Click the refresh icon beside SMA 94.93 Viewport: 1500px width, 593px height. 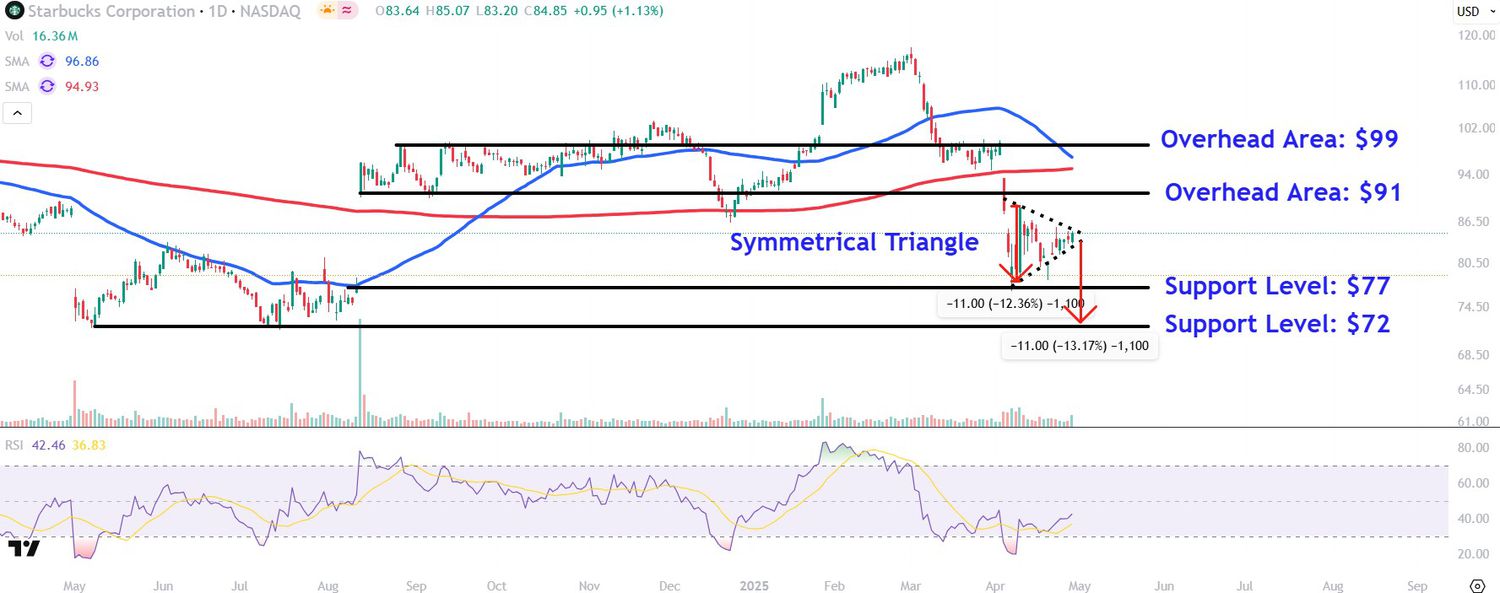[x=47, y=87]
